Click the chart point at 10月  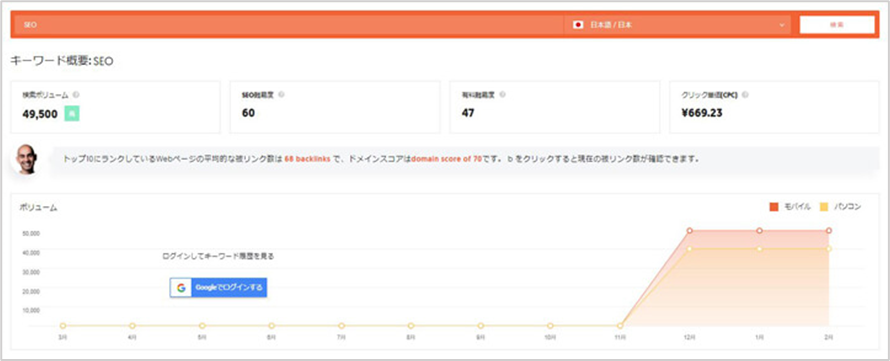pyautogui.click(x=550, y=326)
